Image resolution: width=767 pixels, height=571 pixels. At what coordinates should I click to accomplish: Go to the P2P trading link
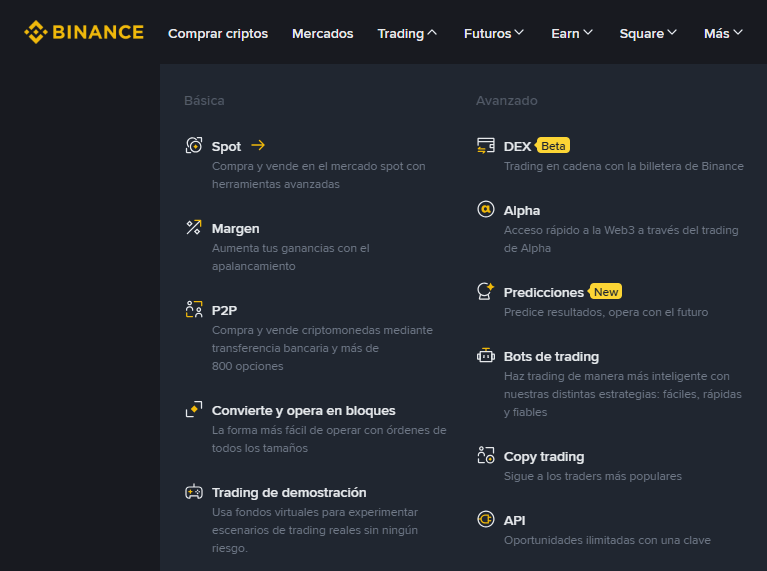224,310
